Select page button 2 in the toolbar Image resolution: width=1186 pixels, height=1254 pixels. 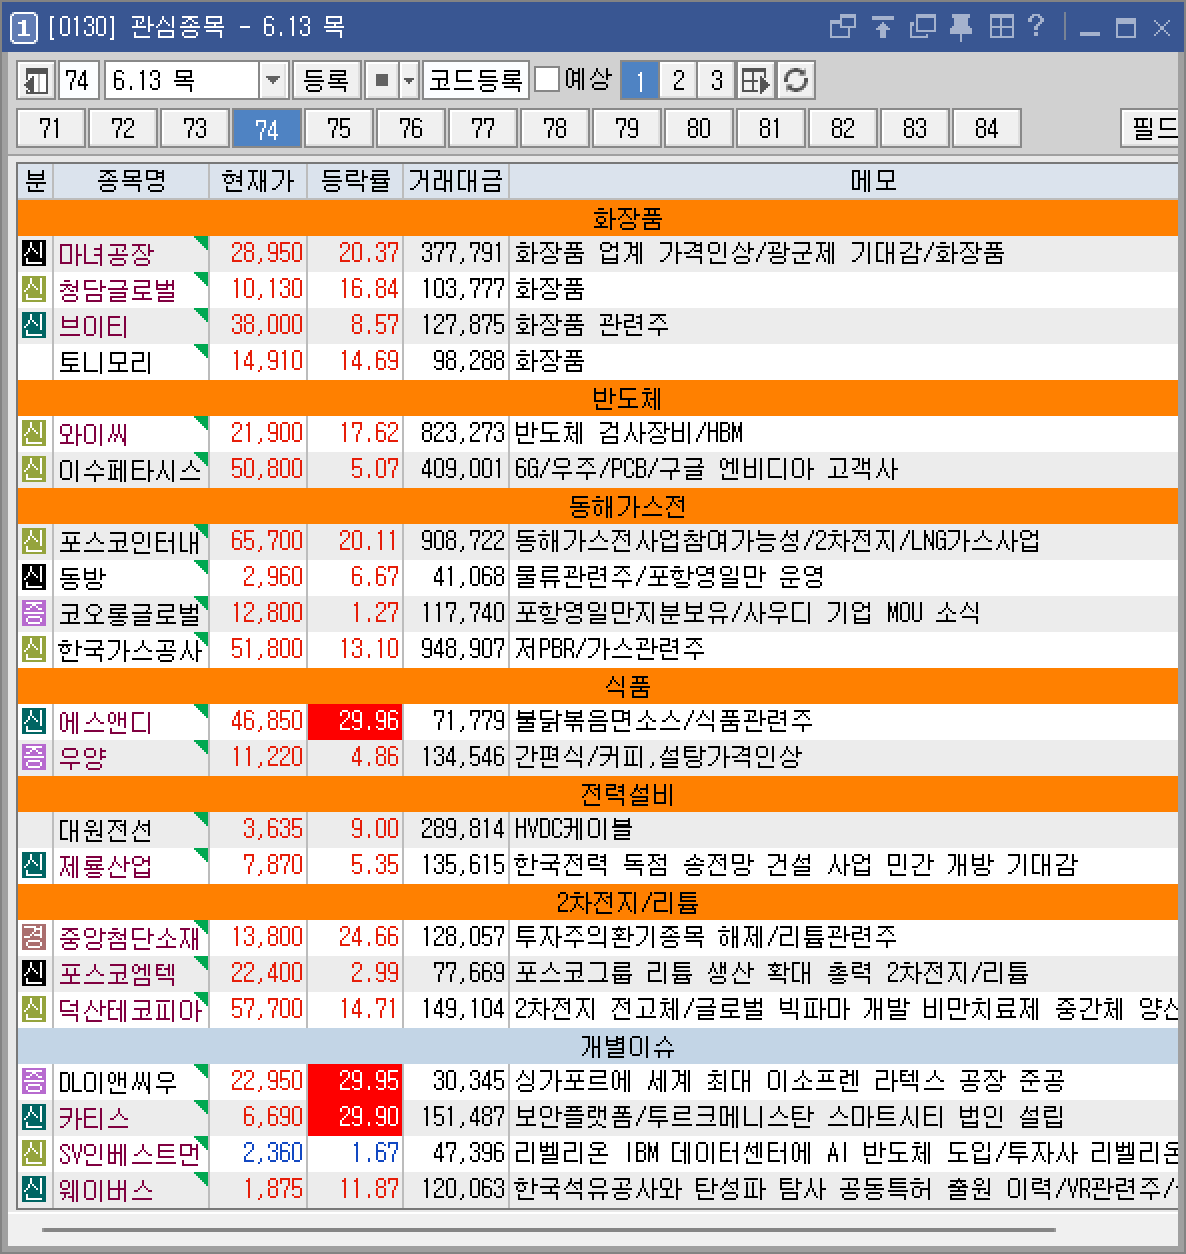click(x=679, y=80)
